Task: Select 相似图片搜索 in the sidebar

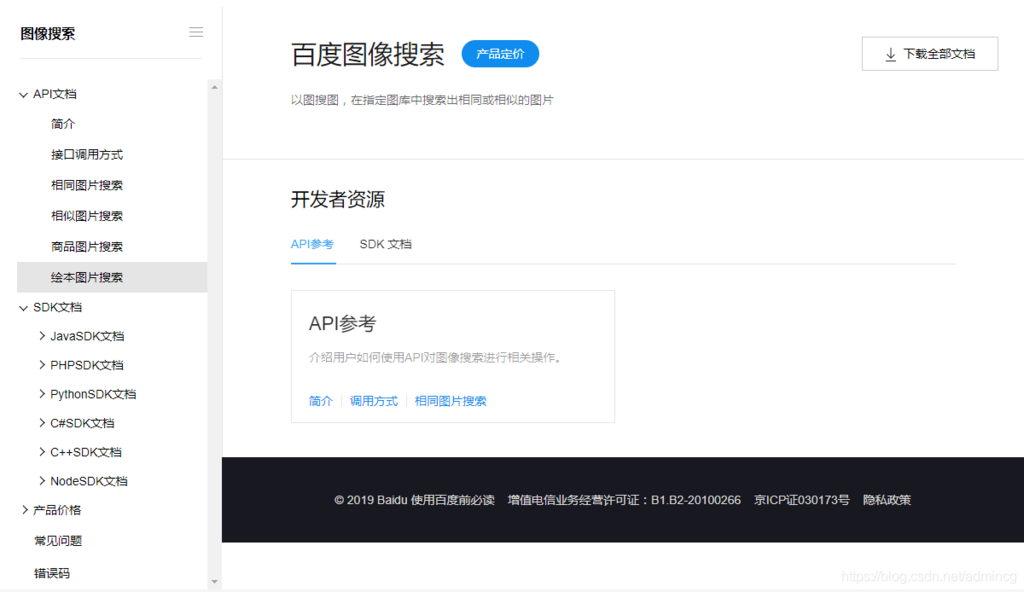Action: point(87,216)
